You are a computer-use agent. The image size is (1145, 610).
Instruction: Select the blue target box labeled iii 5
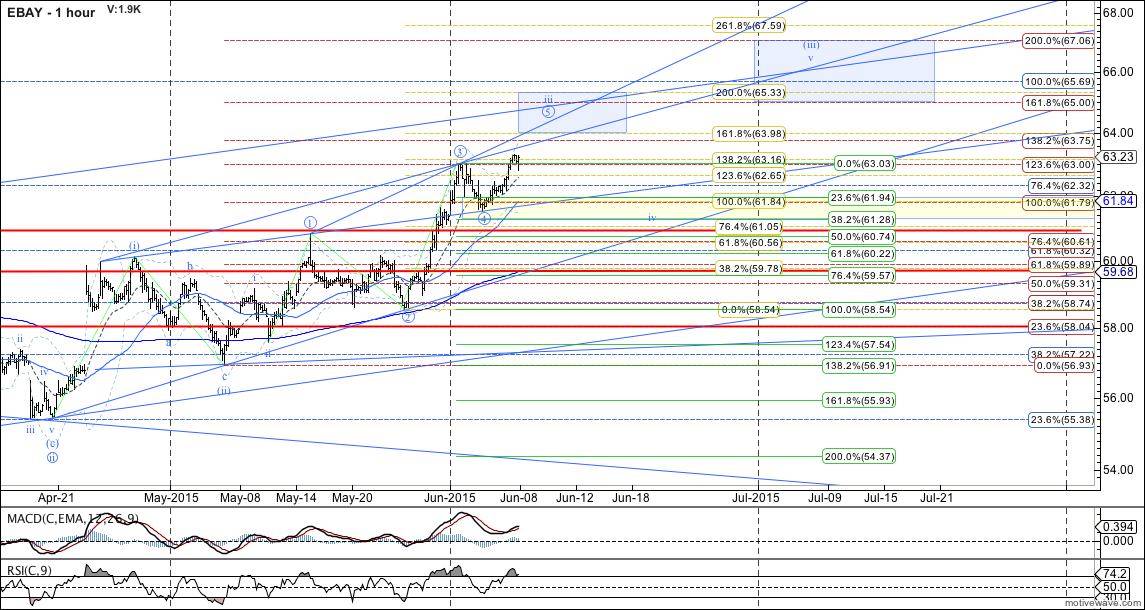point(572,113)
